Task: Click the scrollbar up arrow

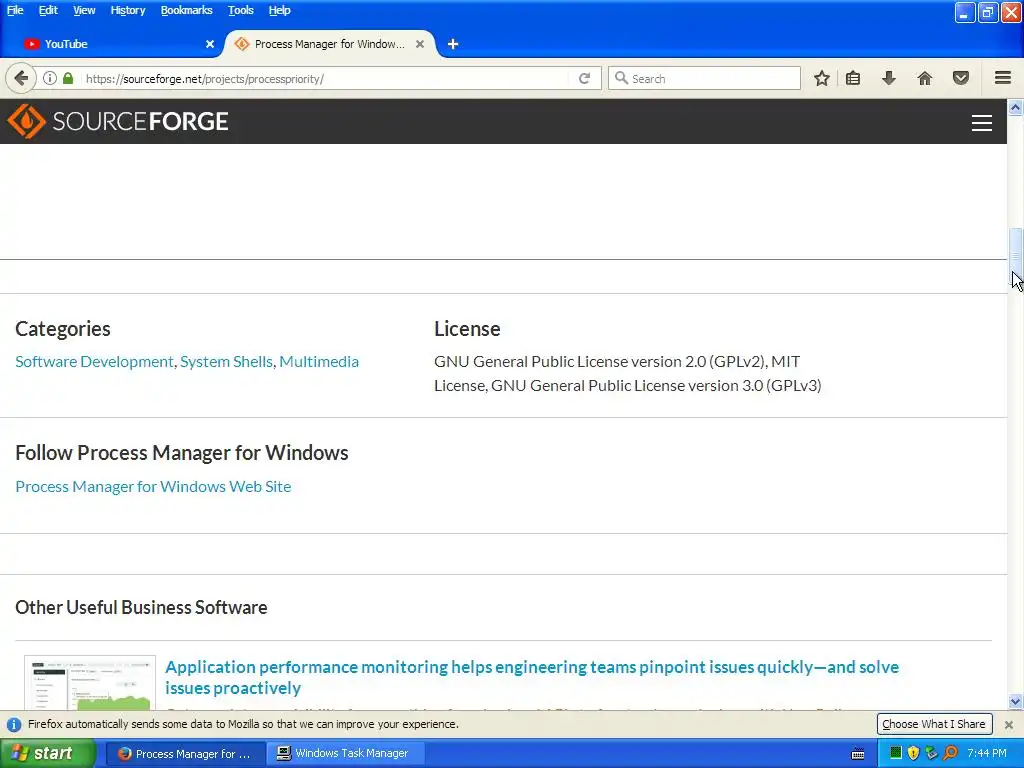Action: coord(1015,107)
